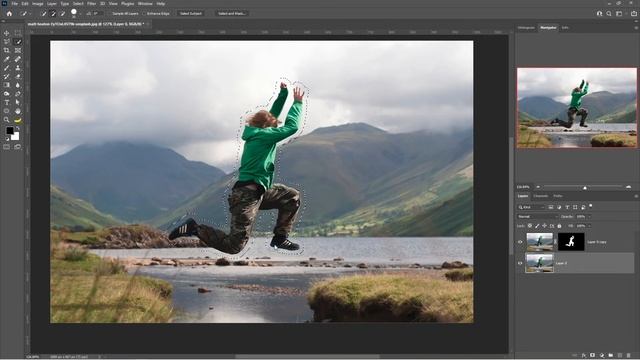The width and height of the screenshot is (640, 360).
Task: Click the Navigator zoom-in mountain icon
Action: click(x=629, y=187)
